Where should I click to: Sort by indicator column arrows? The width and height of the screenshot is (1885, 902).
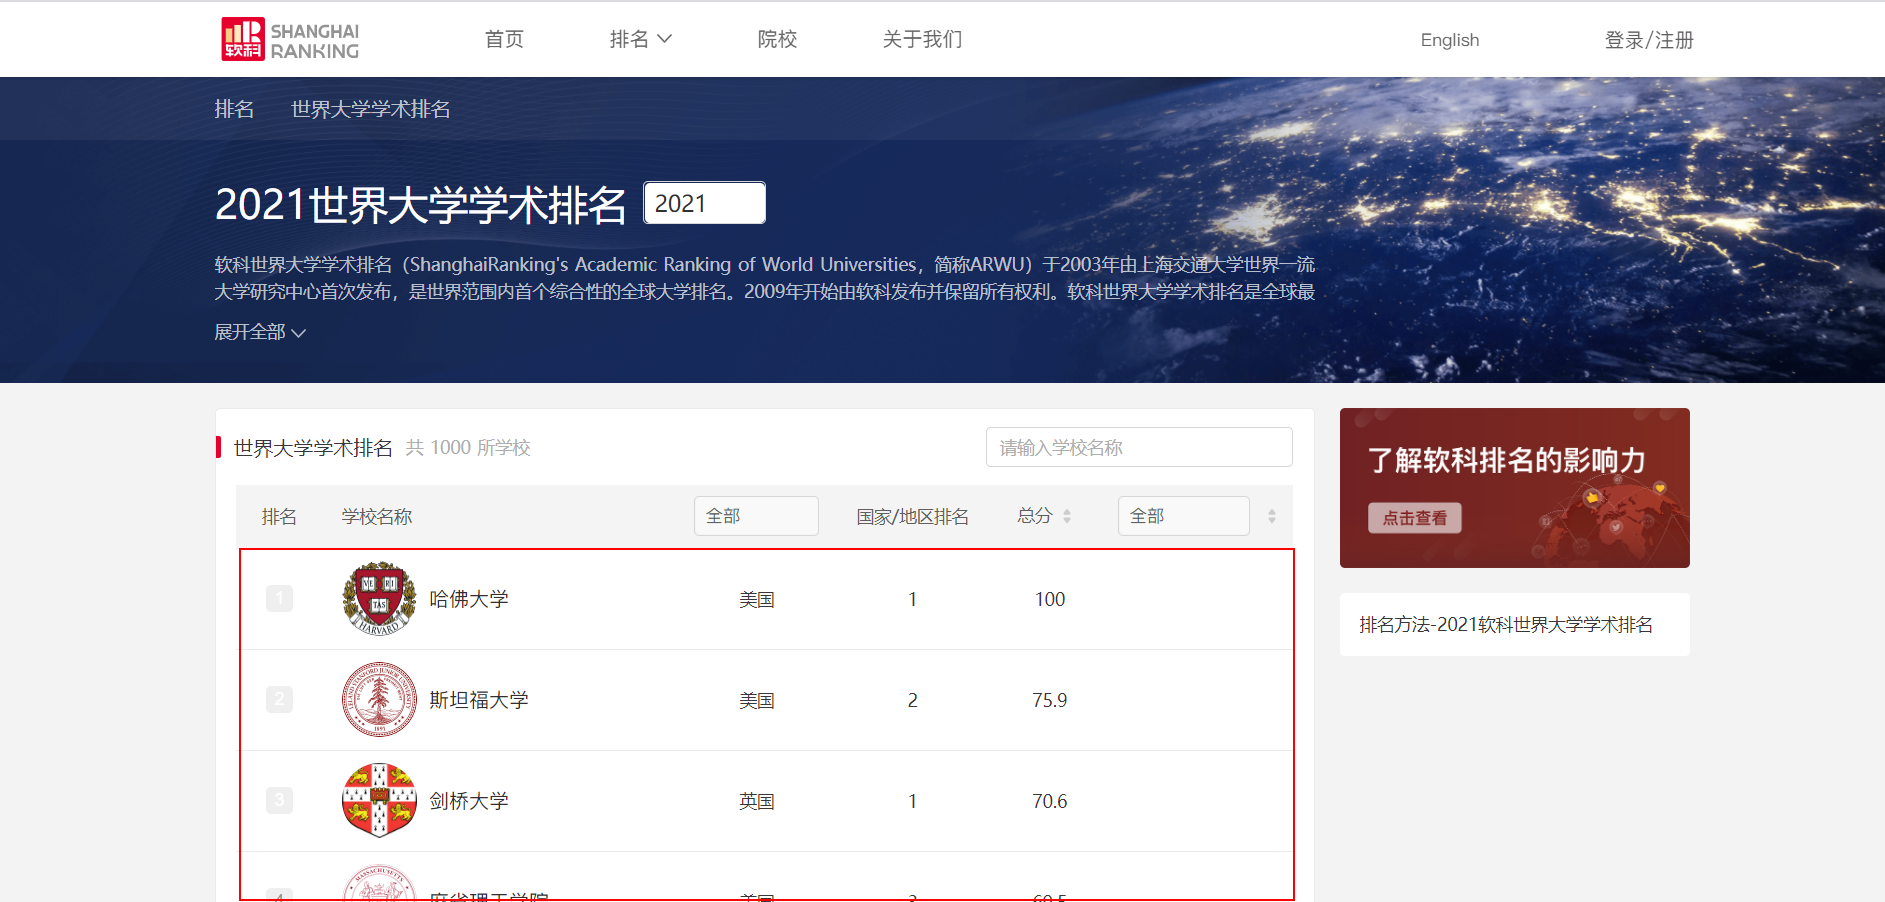(1272, 516)
